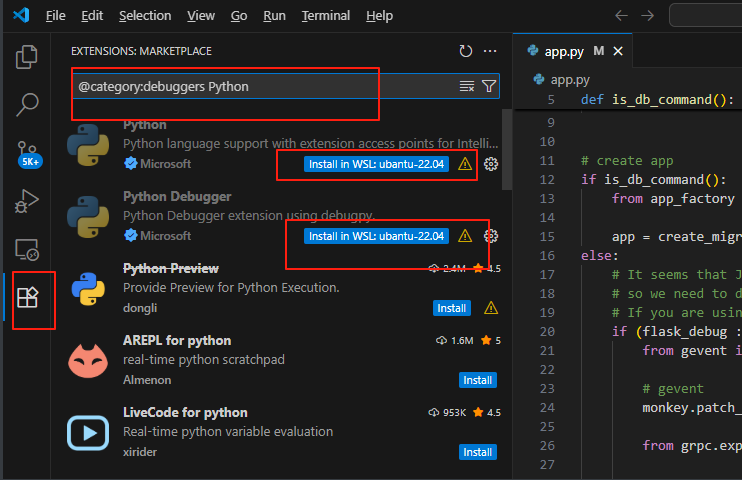Place cursor on the 'else:' line

coord(600,256)
